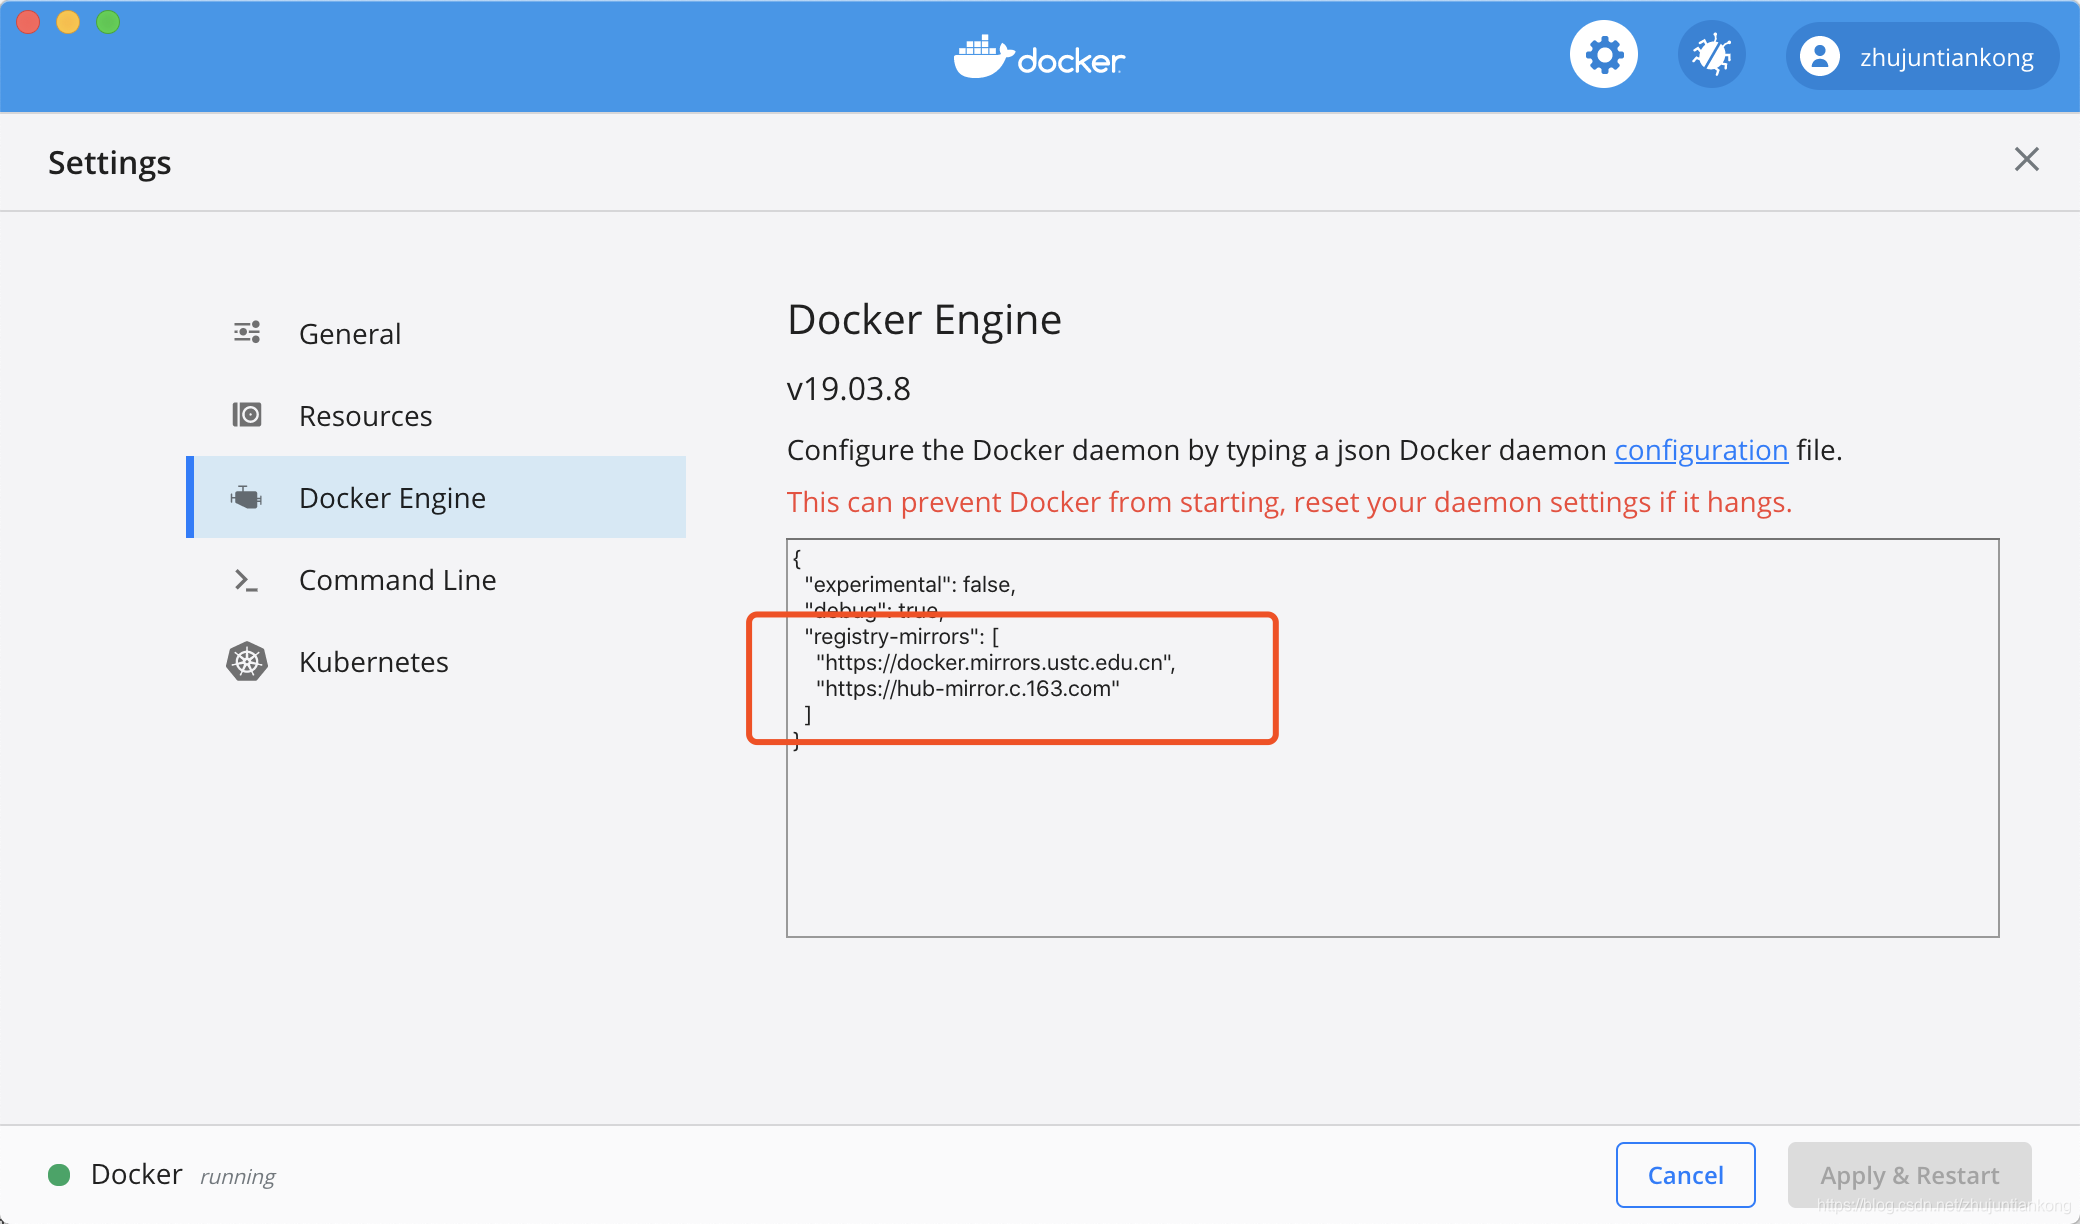Open the settings gear icon
This screenshot has height=1224, width=2080.
click(x=1603, y=54)
